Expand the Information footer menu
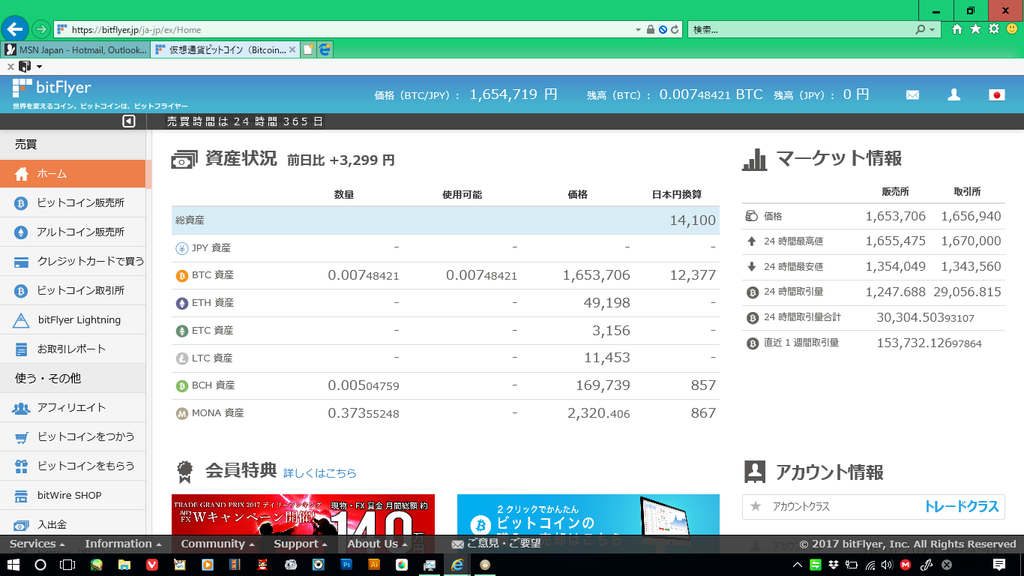Viewport: 1024px width, 576px height. (x=123, y=544)
